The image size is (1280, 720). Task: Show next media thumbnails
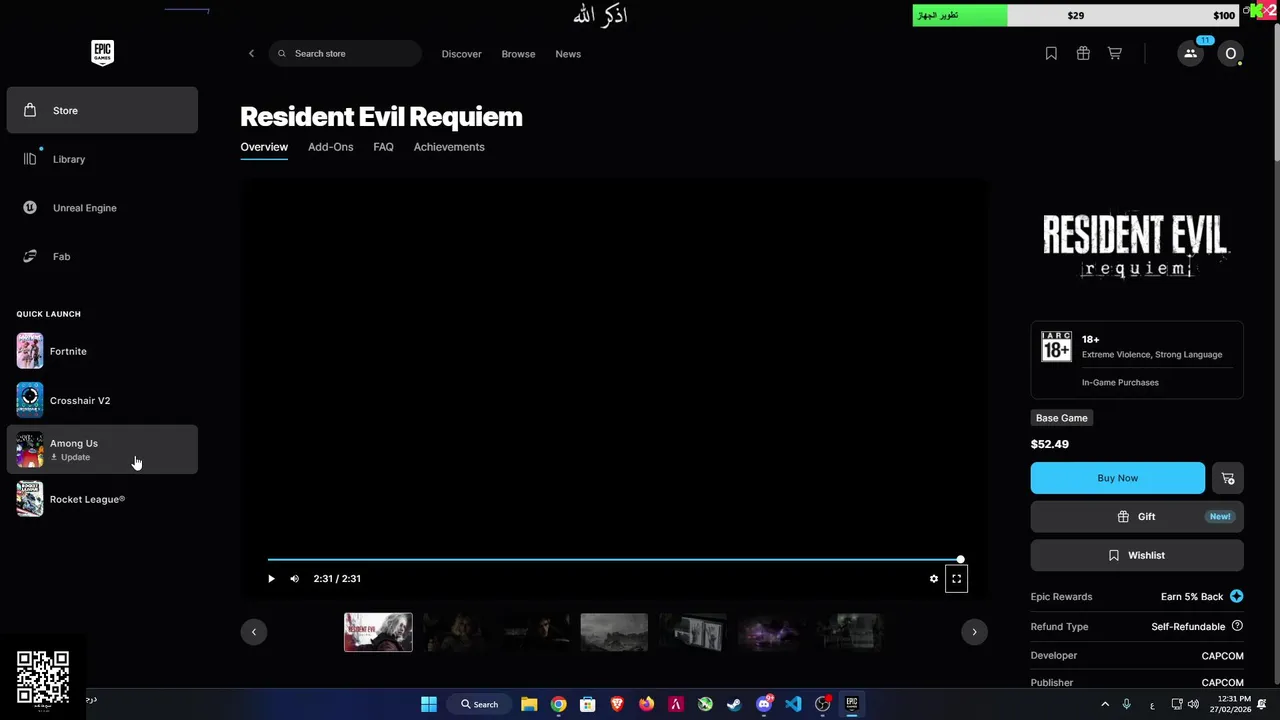(974, 632)
